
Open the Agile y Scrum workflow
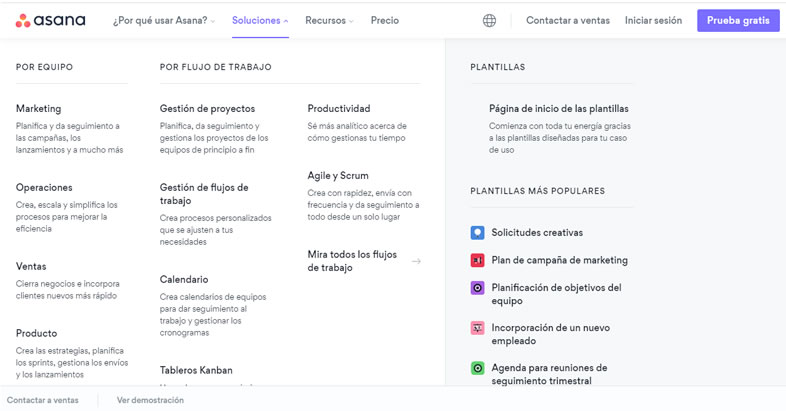pyautogui.click(x=338, y=175)
